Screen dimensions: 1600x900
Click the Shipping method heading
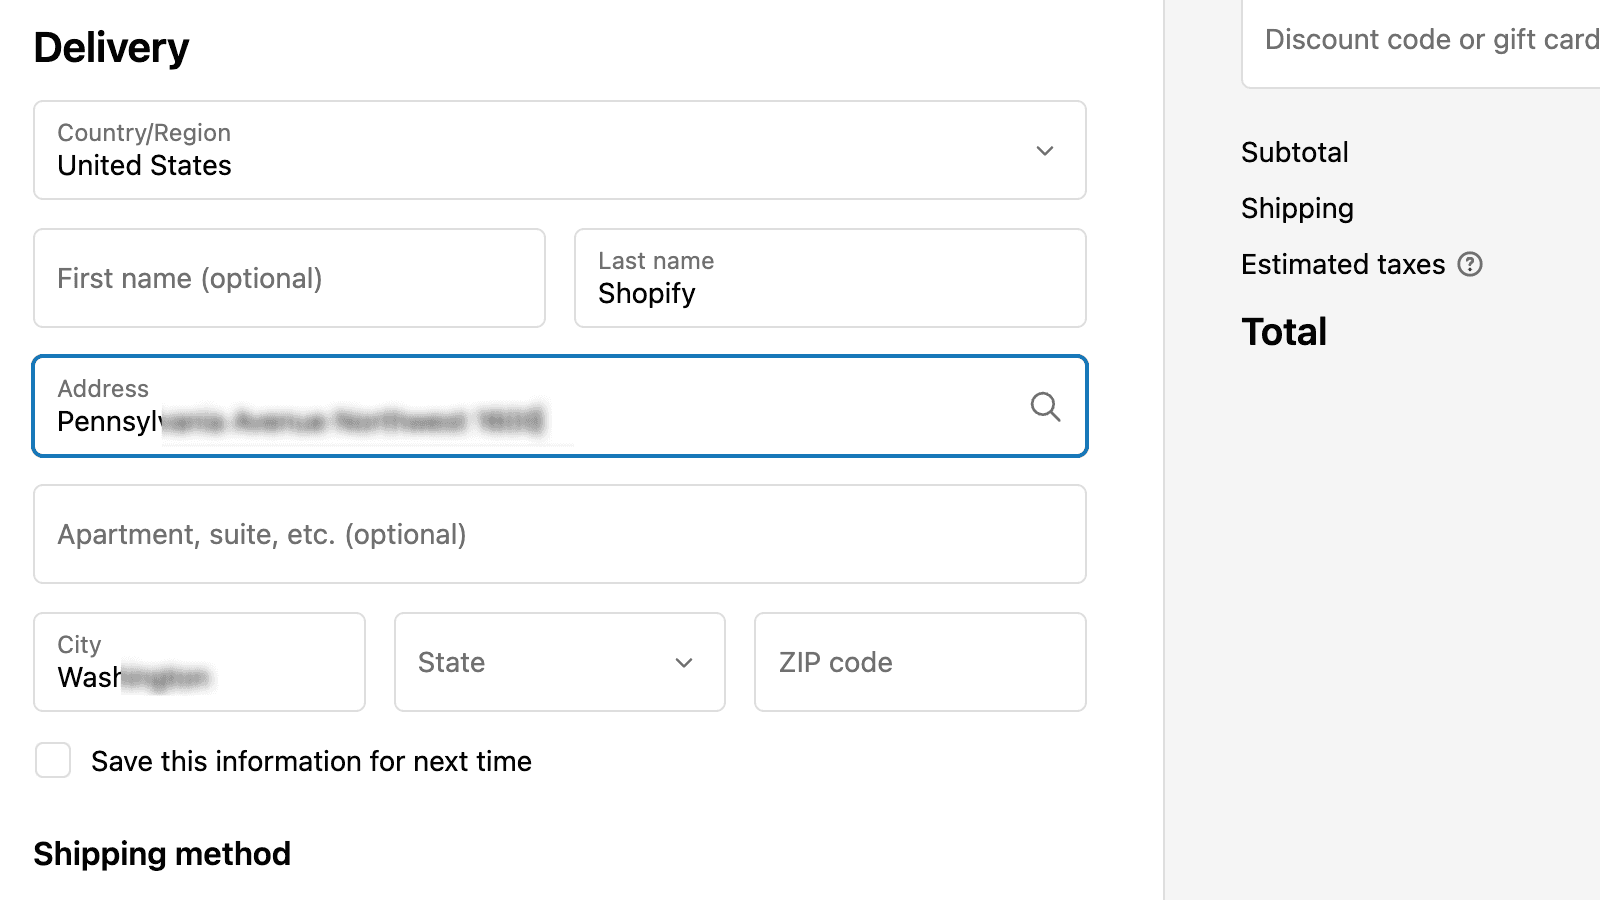pyautogui.click(x=162, y=854)
